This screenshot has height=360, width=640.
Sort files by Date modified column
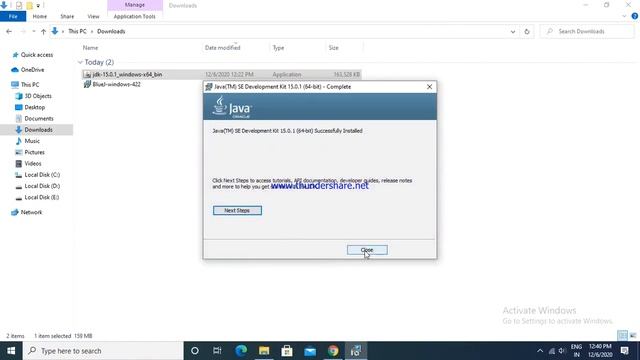222,48
